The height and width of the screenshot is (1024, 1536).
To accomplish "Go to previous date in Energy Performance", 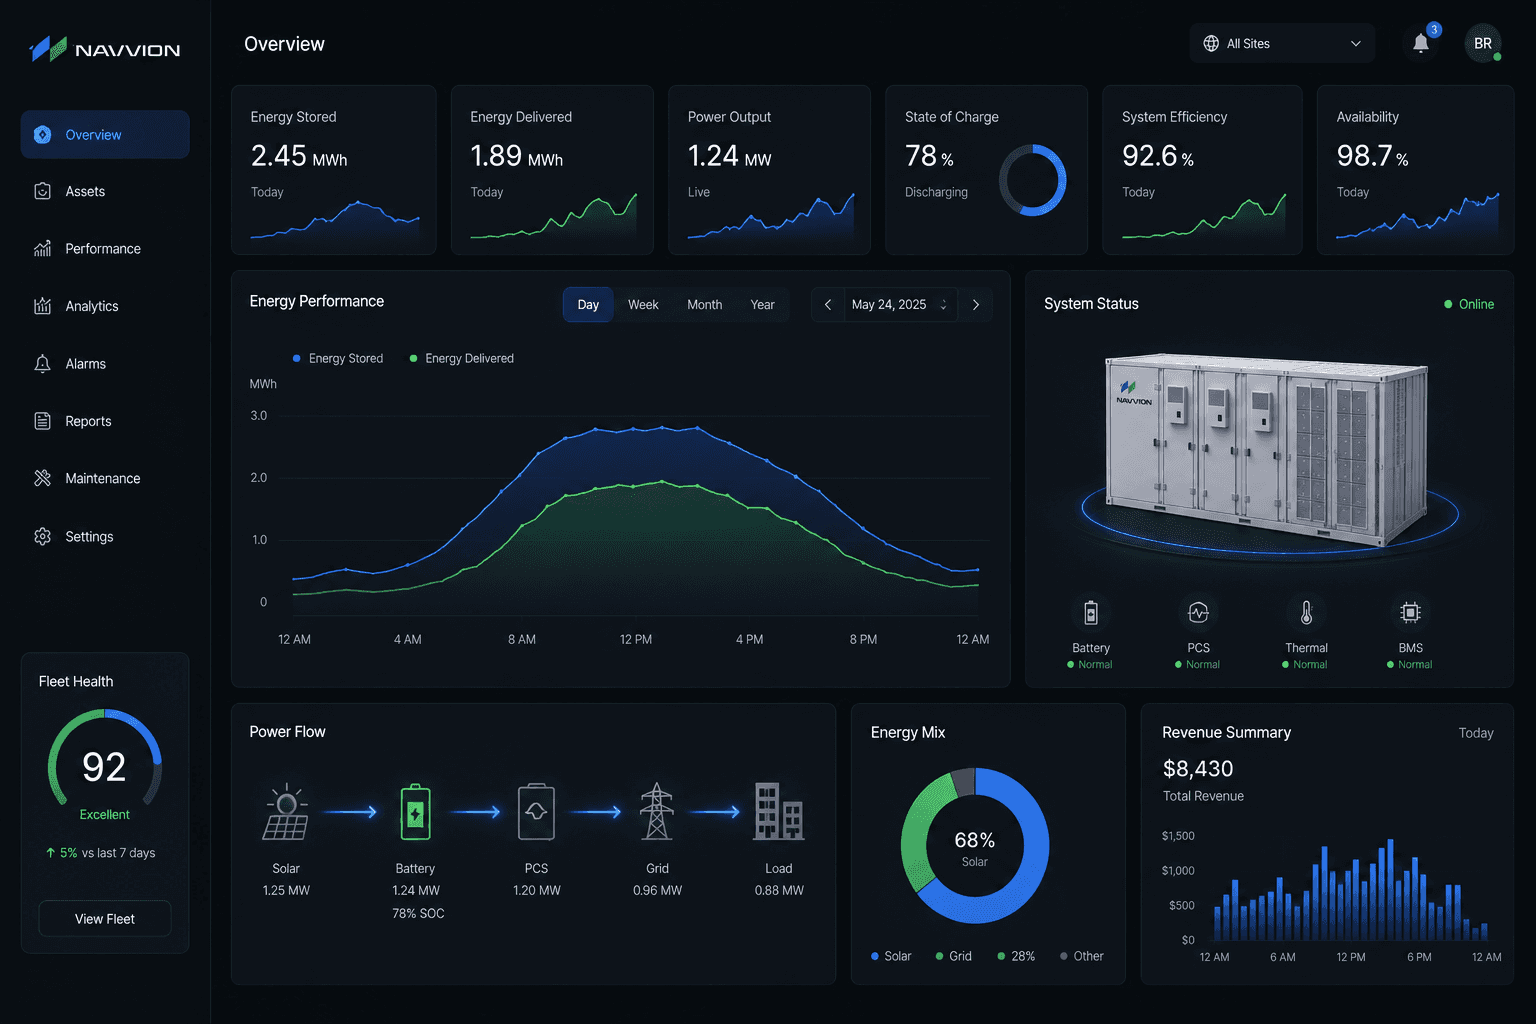I will tap(828, 305).
